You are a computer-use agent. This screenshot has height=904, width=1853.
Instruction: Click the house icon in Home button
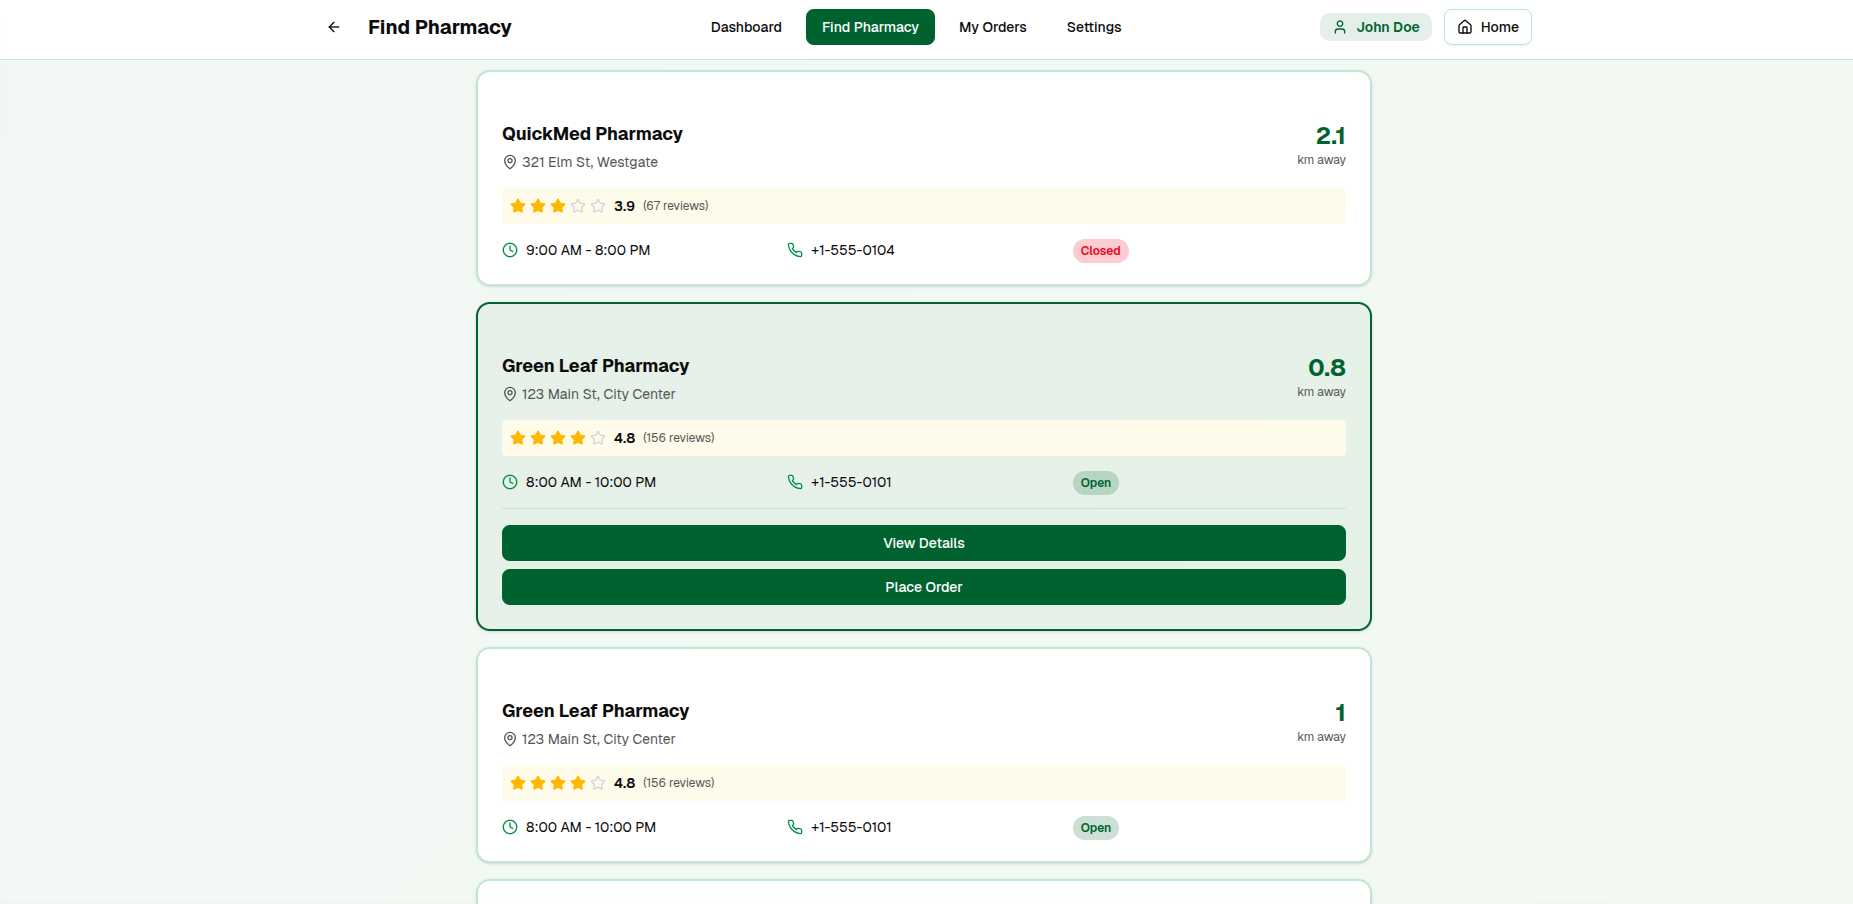(x=1465, y=27)
